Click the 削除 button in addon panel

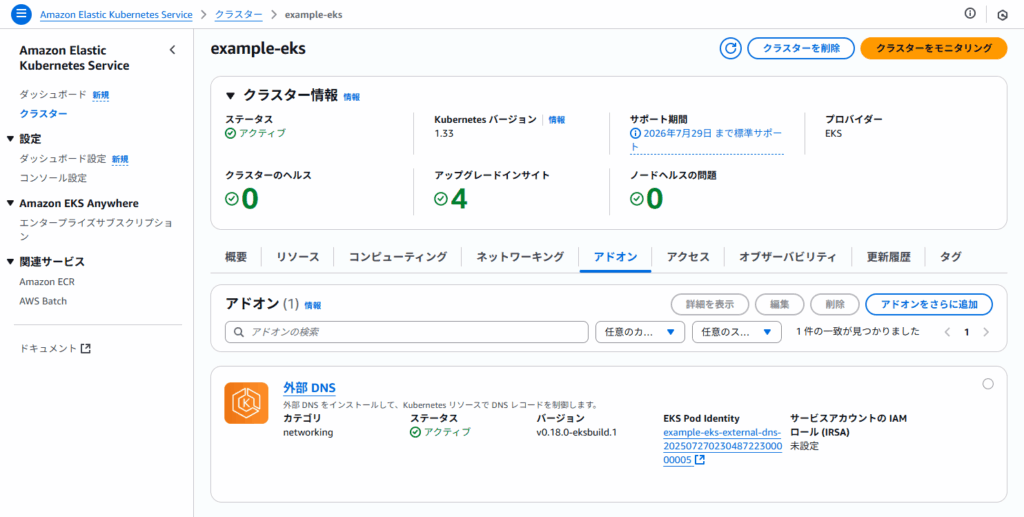835,304
